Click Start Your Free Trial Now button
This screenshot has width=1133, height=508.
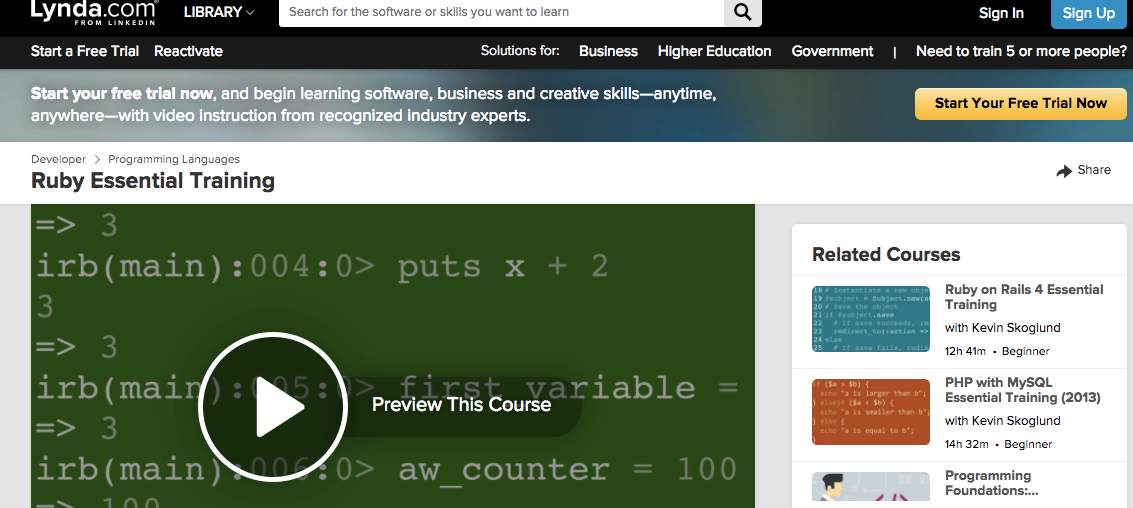pos(1020,103)
